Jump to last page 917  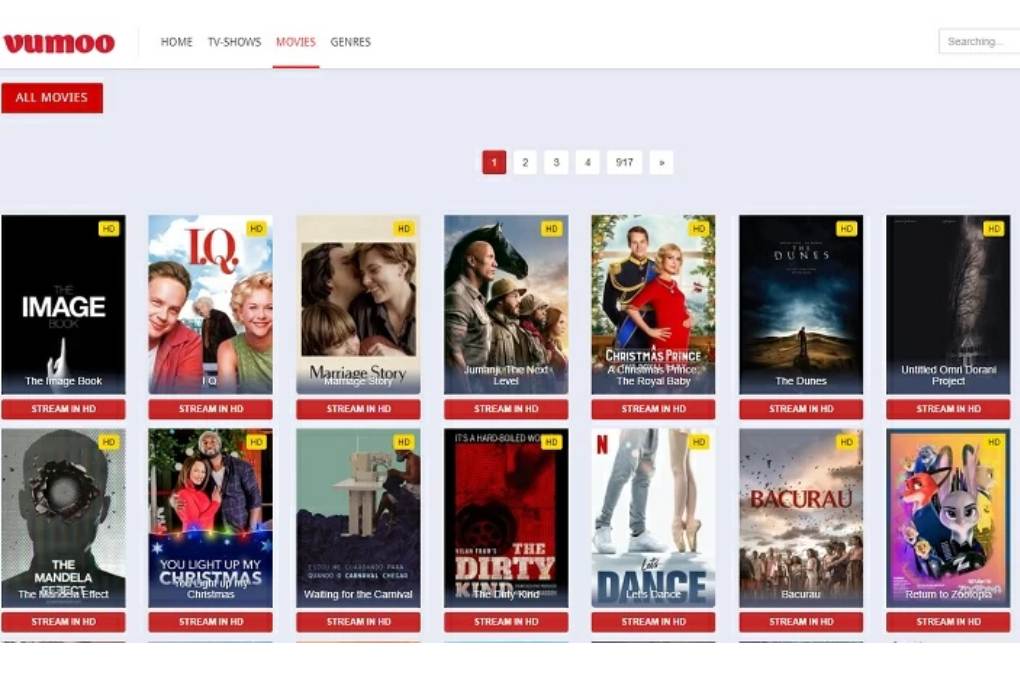pyautogui.click(x=624, y=162)
